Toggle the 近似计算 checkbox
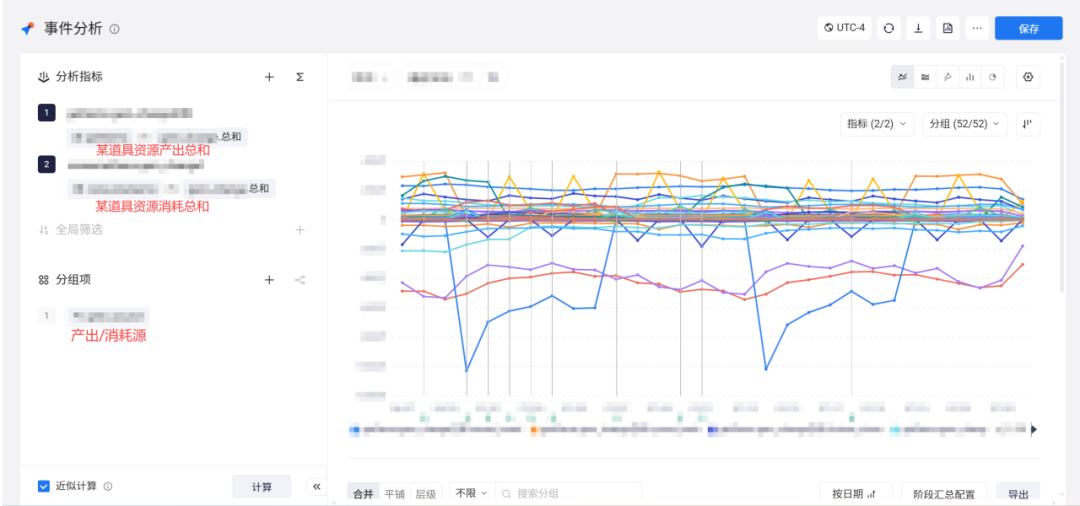The width and height of the screenshot is (1080, 506). pos(43,487)
